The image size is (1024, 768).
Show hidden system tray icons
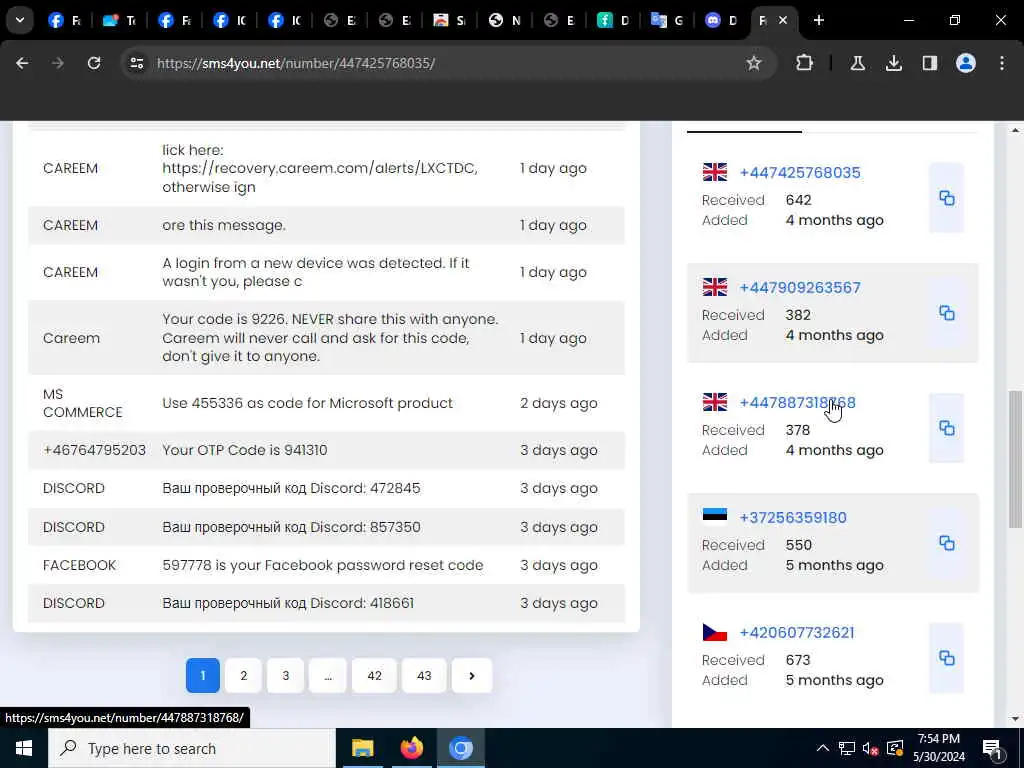pyautogui.click(x=823, y=748)
